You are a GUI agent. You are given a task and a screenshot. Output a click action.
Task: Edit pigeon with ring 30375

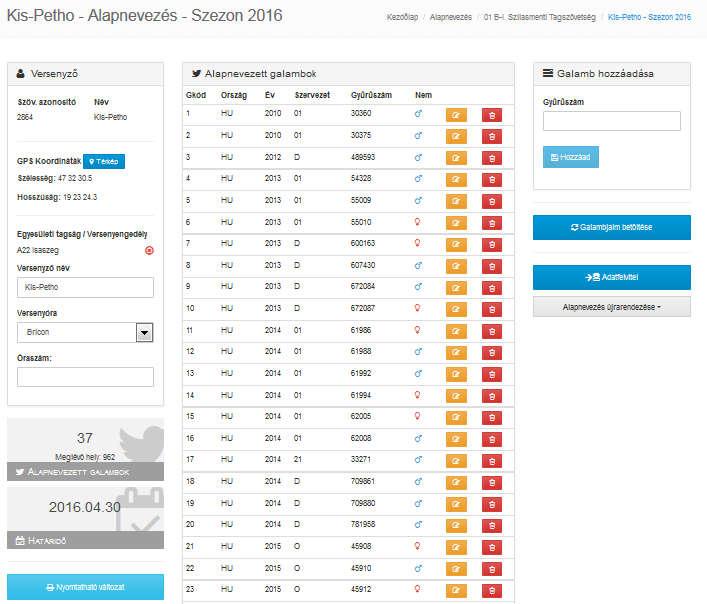pos(456,136)
